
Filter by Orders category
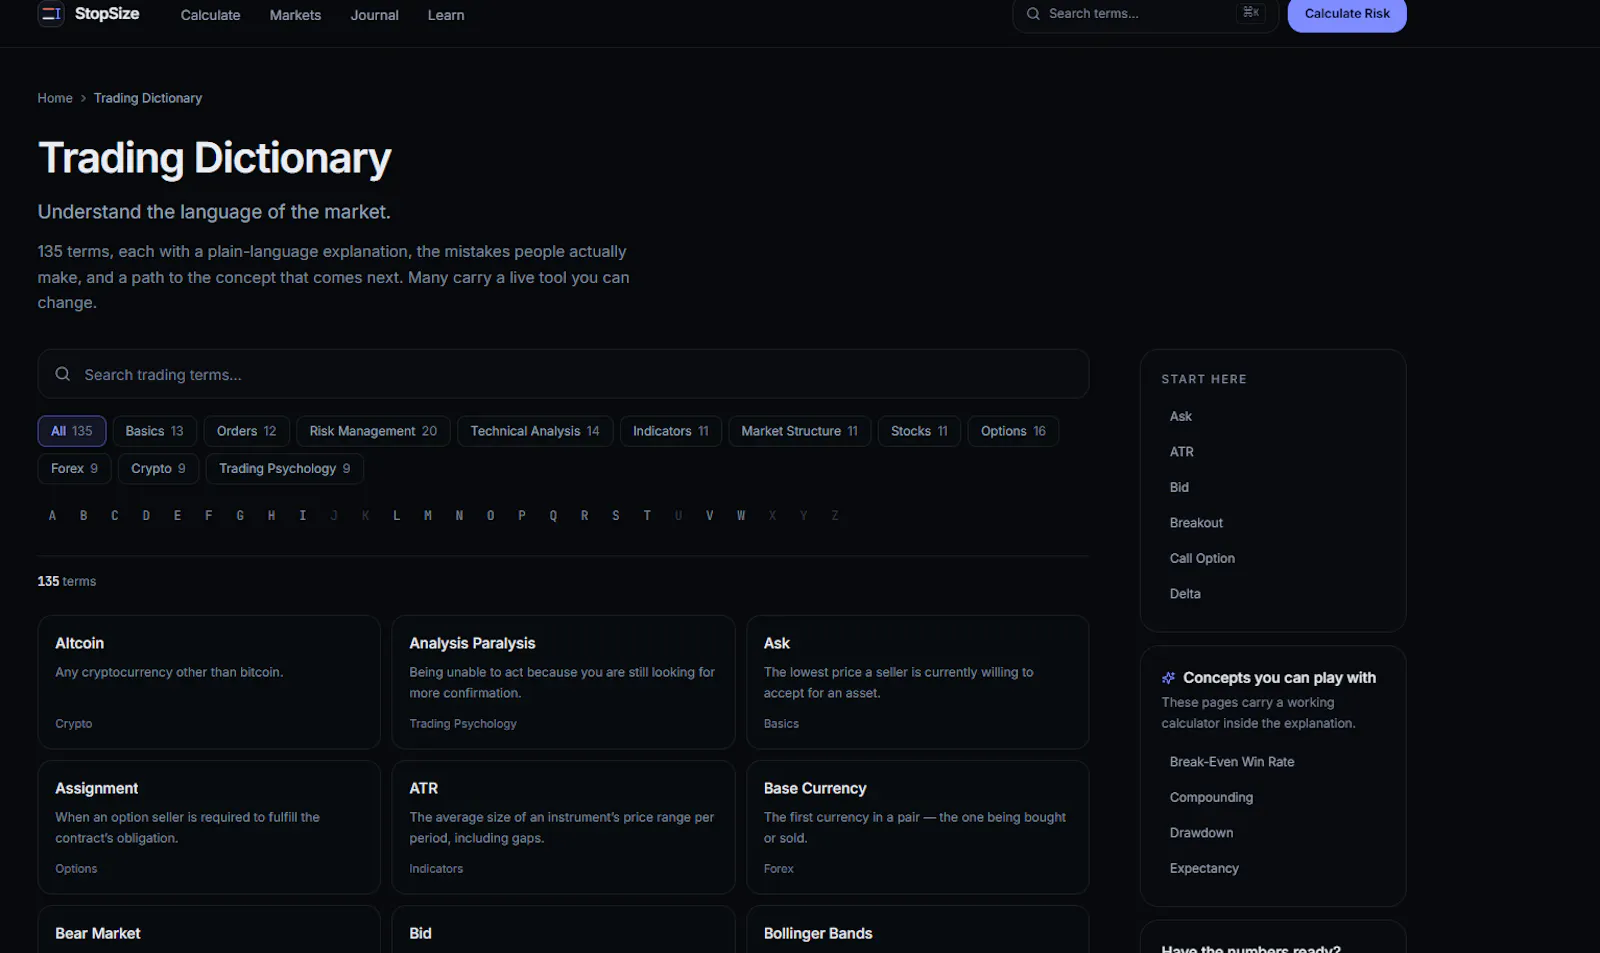pos(247,431)
